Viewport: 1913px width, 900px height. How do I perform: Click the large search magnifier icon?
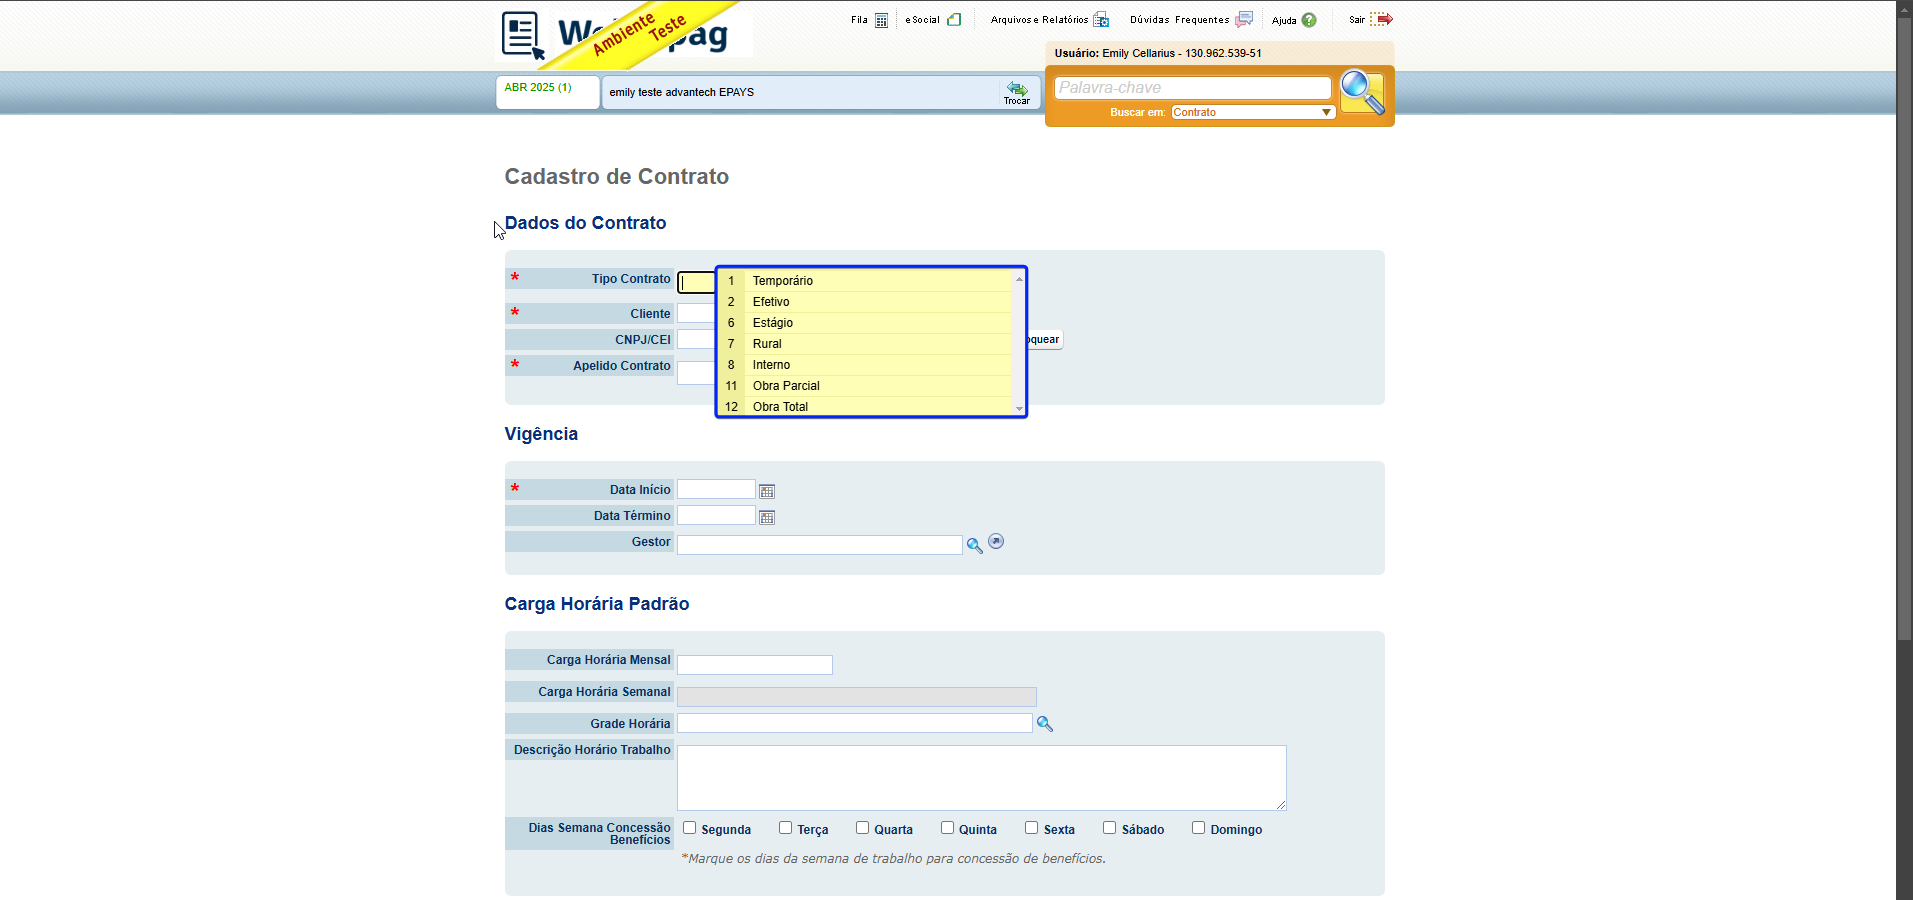(1362, 92)
